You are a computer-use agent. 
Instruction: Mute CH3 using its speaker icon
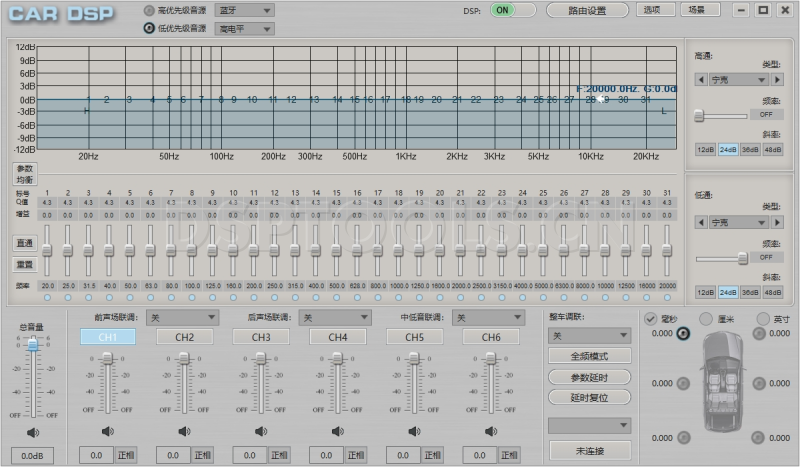coord(261,432)
